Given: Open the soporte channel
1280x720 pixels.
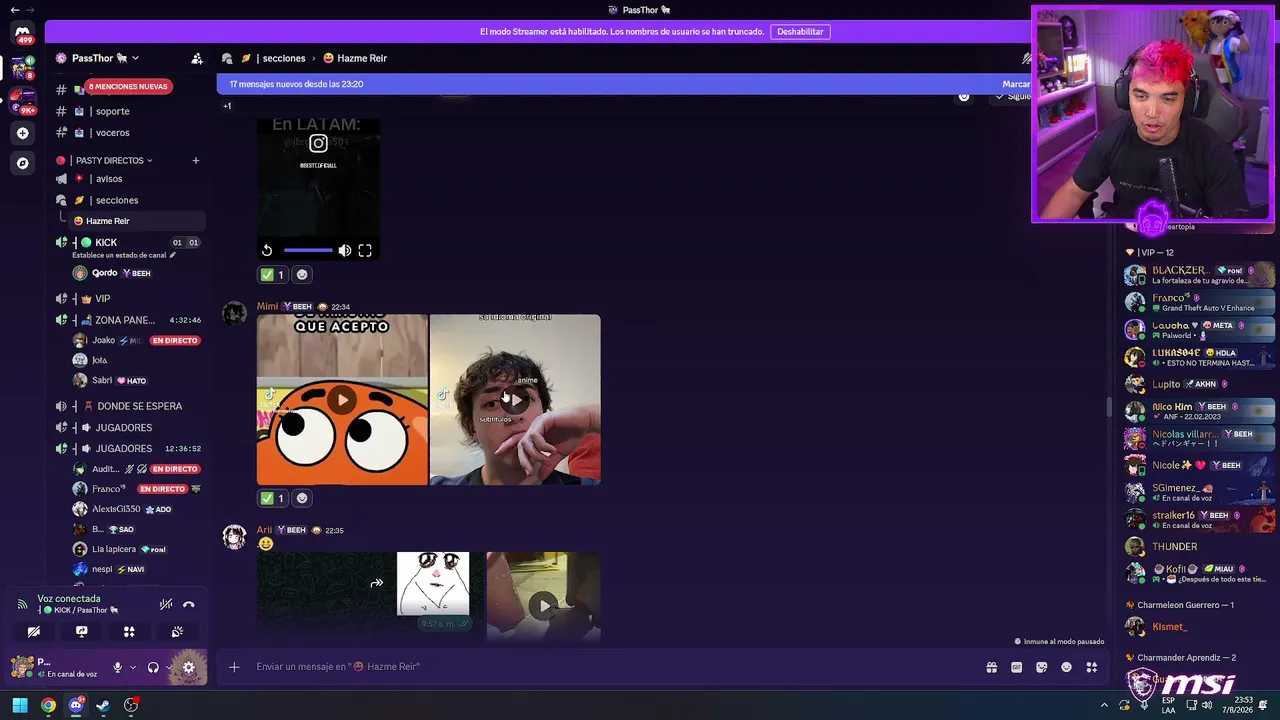Looking at the screenshot, I should (112, 112).
